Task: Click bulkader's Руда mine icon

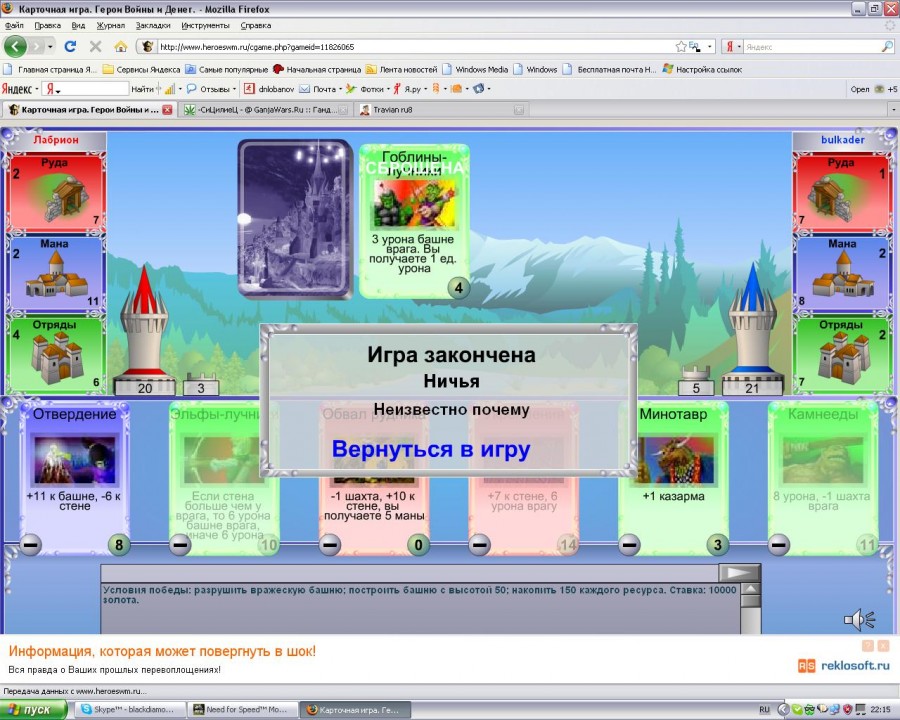Action: [x=830, y=199]
